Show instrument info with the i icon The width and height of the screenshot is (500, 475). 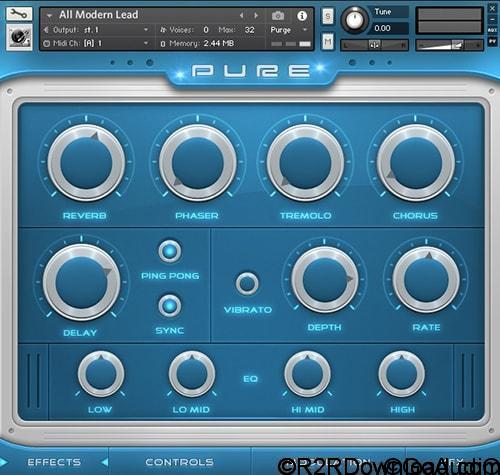(302, 15)
